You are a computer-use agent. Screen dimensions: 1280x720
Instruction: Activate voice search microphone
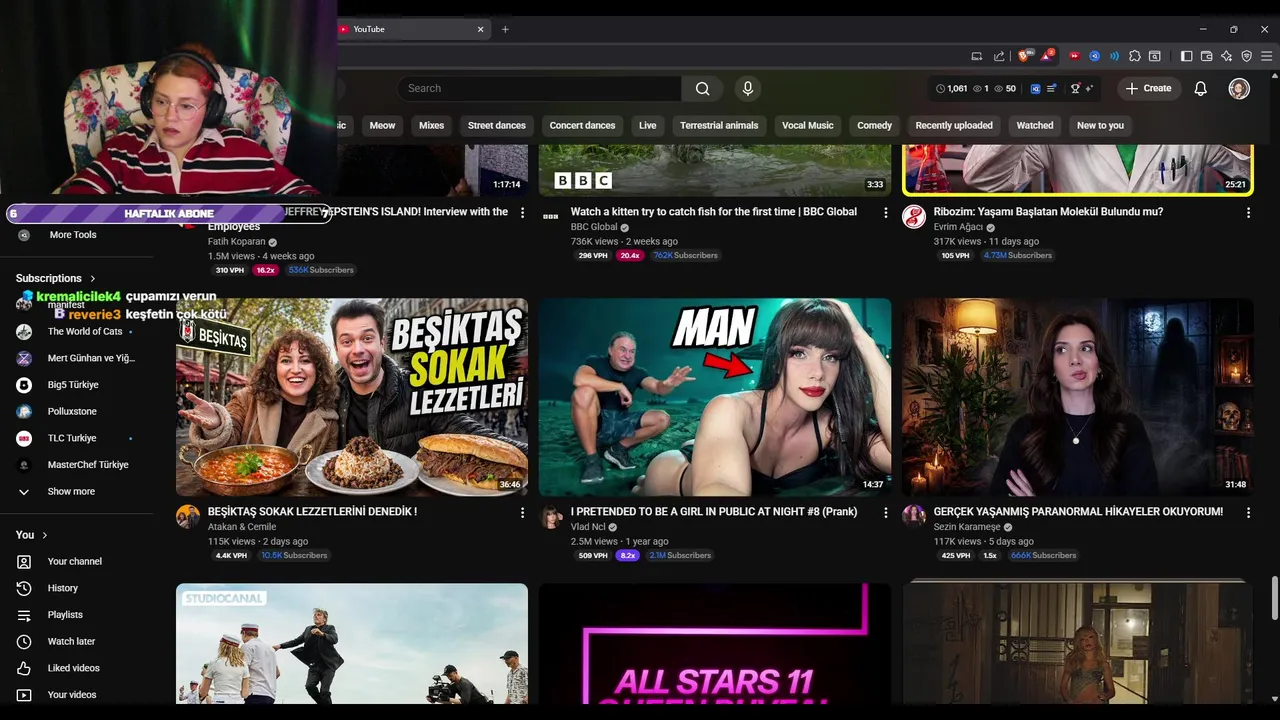(747, 88)
